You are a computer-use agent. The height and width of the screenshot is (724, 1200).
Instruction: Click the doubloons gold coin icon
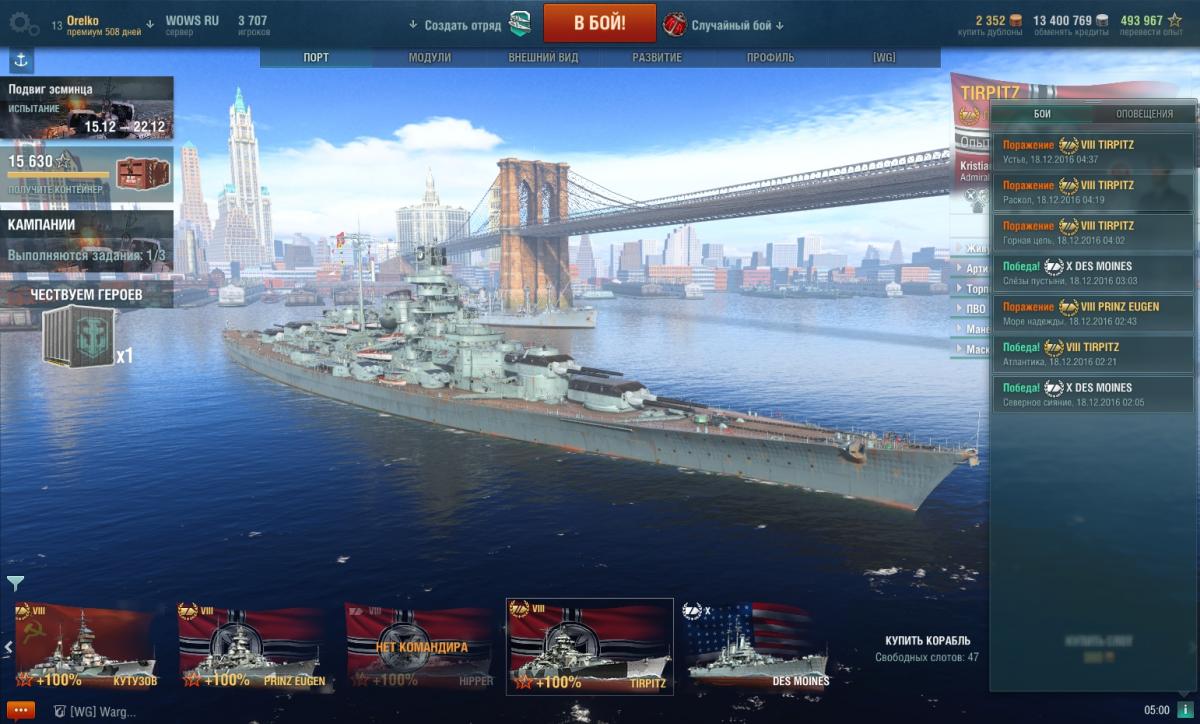pos(1015,20)
